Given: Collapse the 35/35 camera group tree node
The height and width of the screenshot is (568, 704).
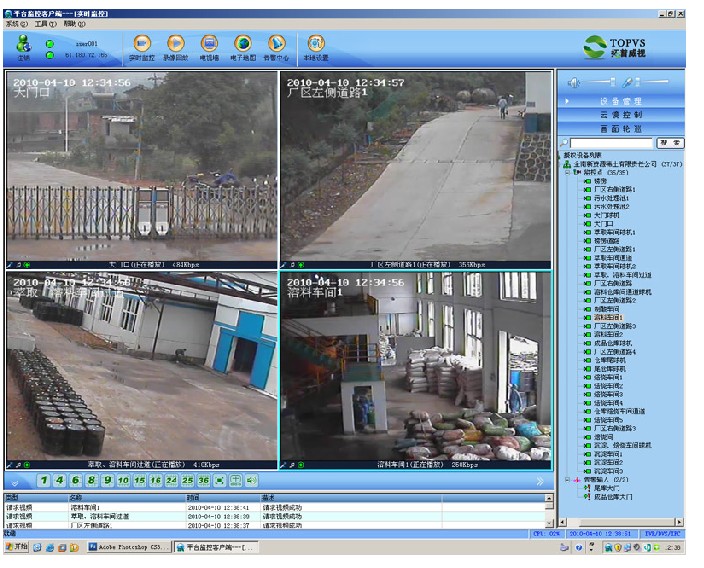Looking at the screenshot, I should pos(569,172).
